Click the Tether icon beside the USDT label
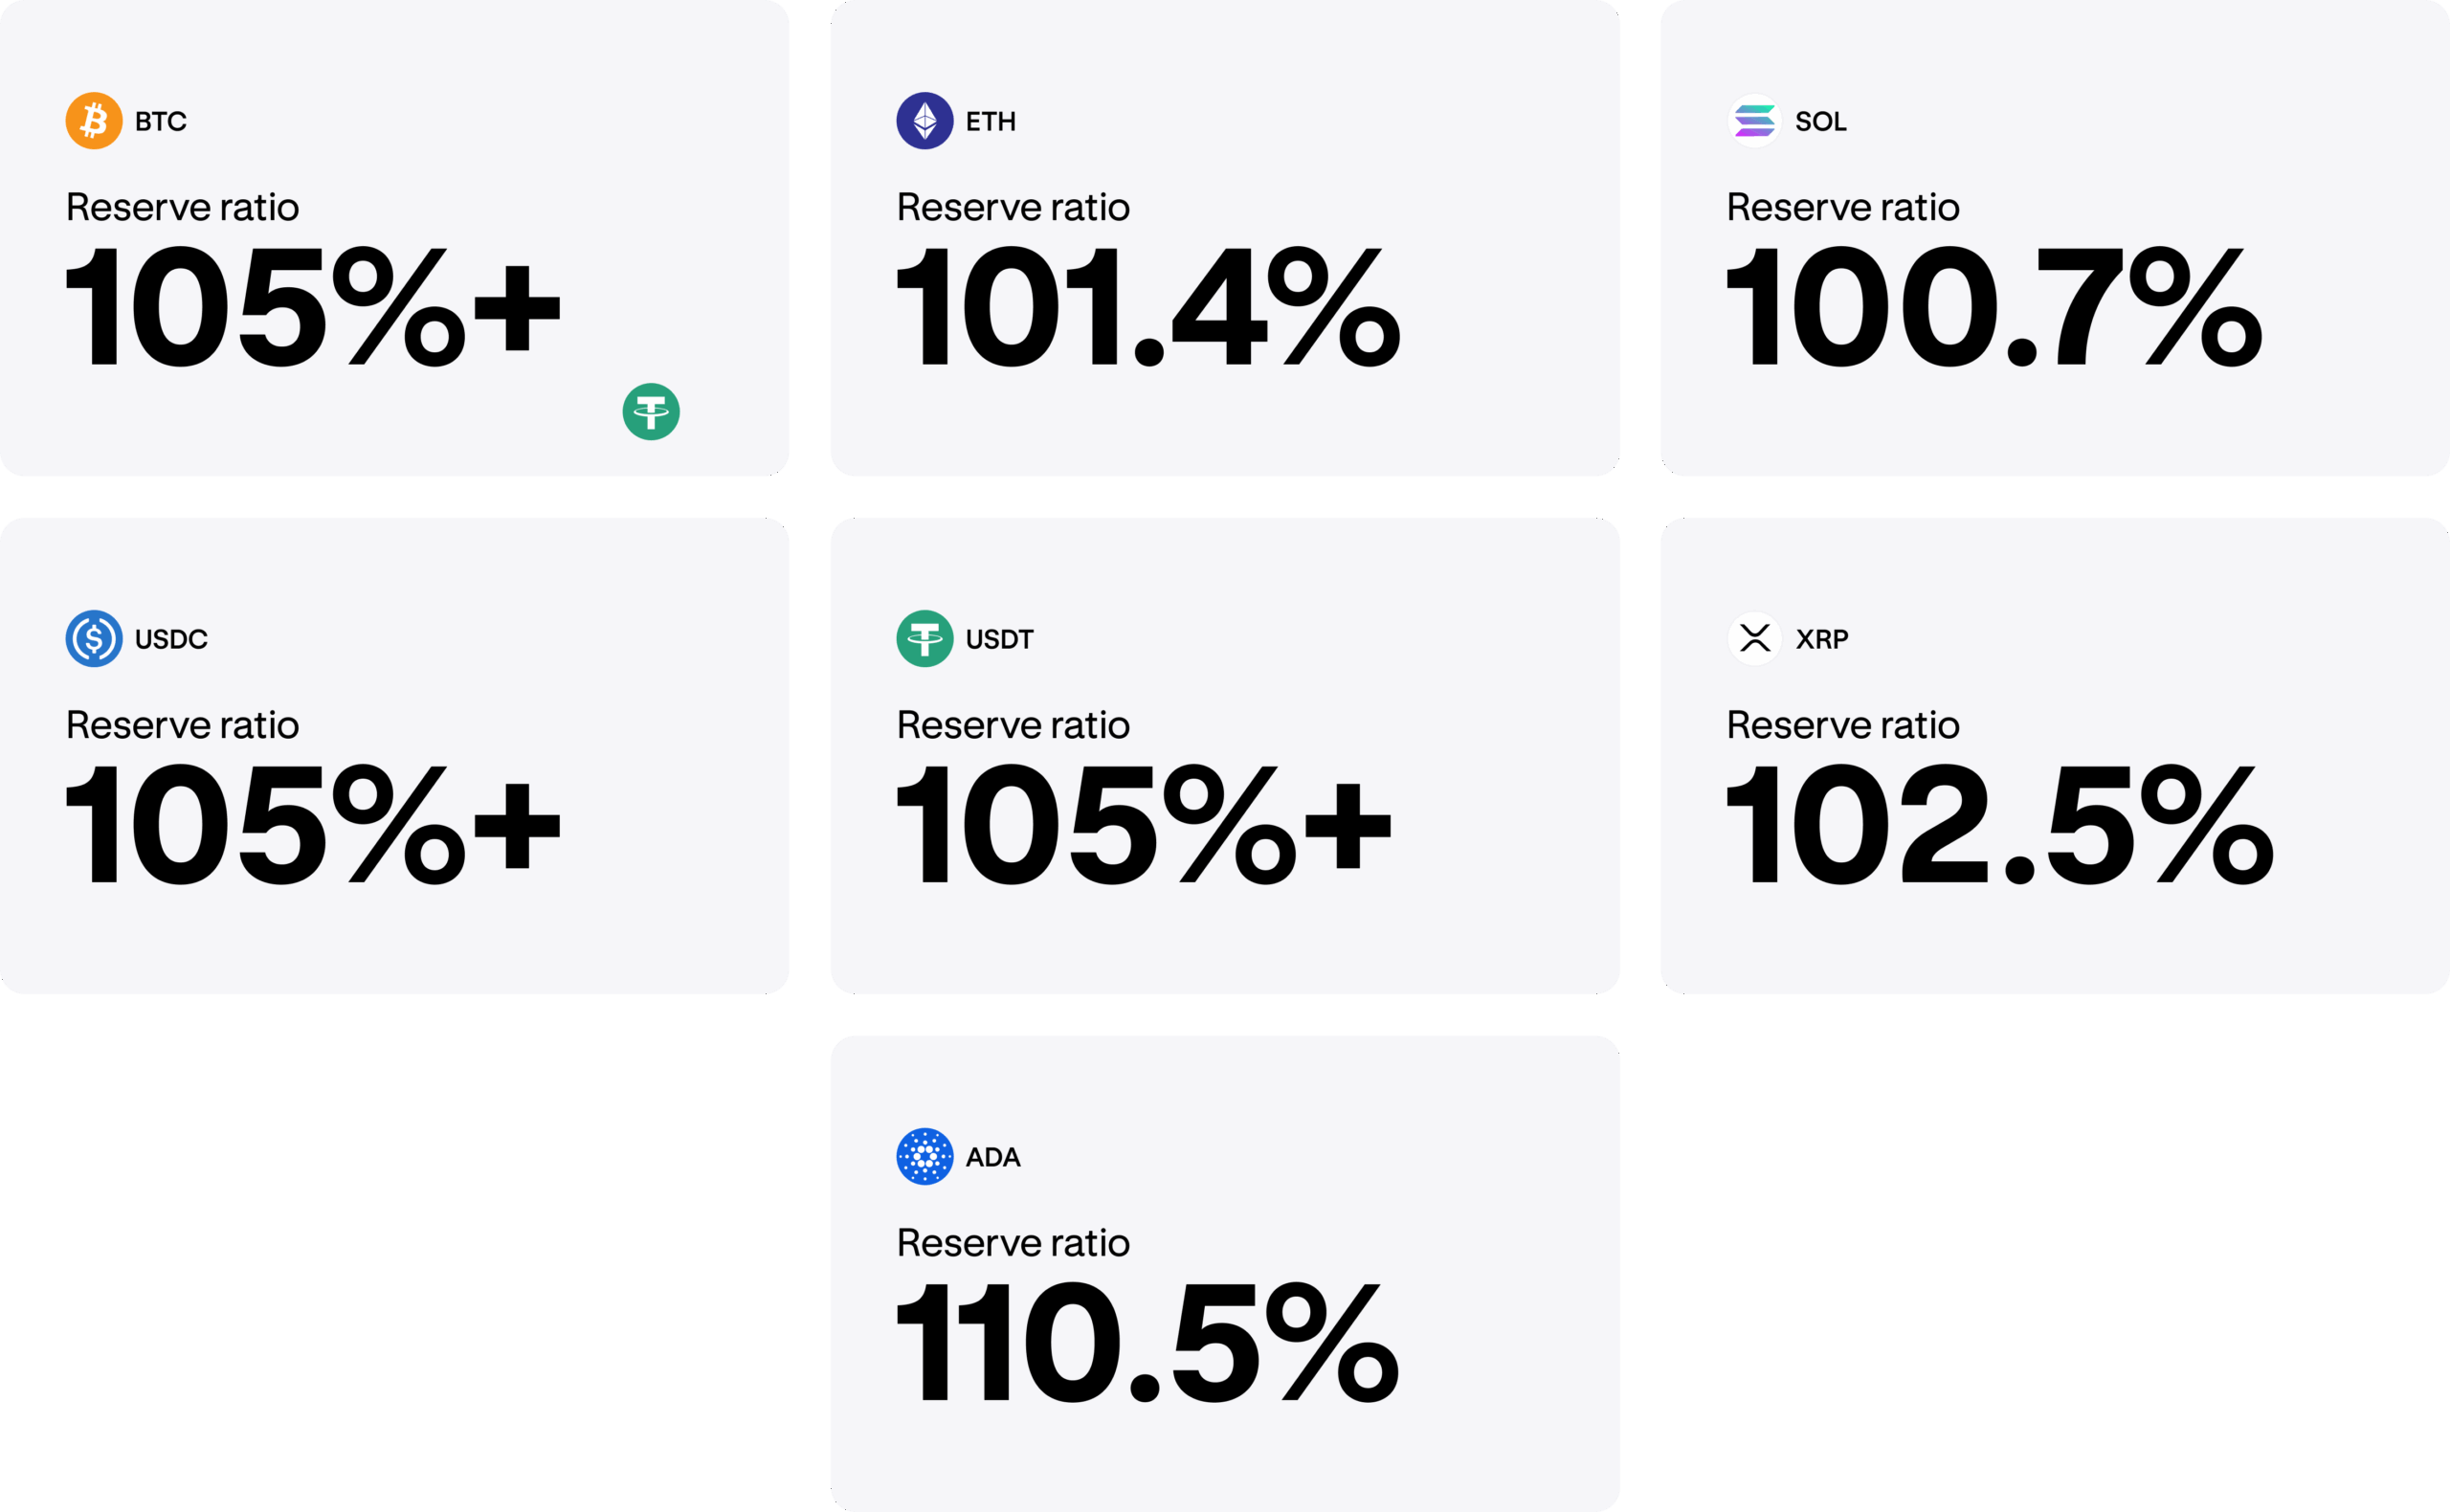2450x1512 pixels. coord(924,638)
